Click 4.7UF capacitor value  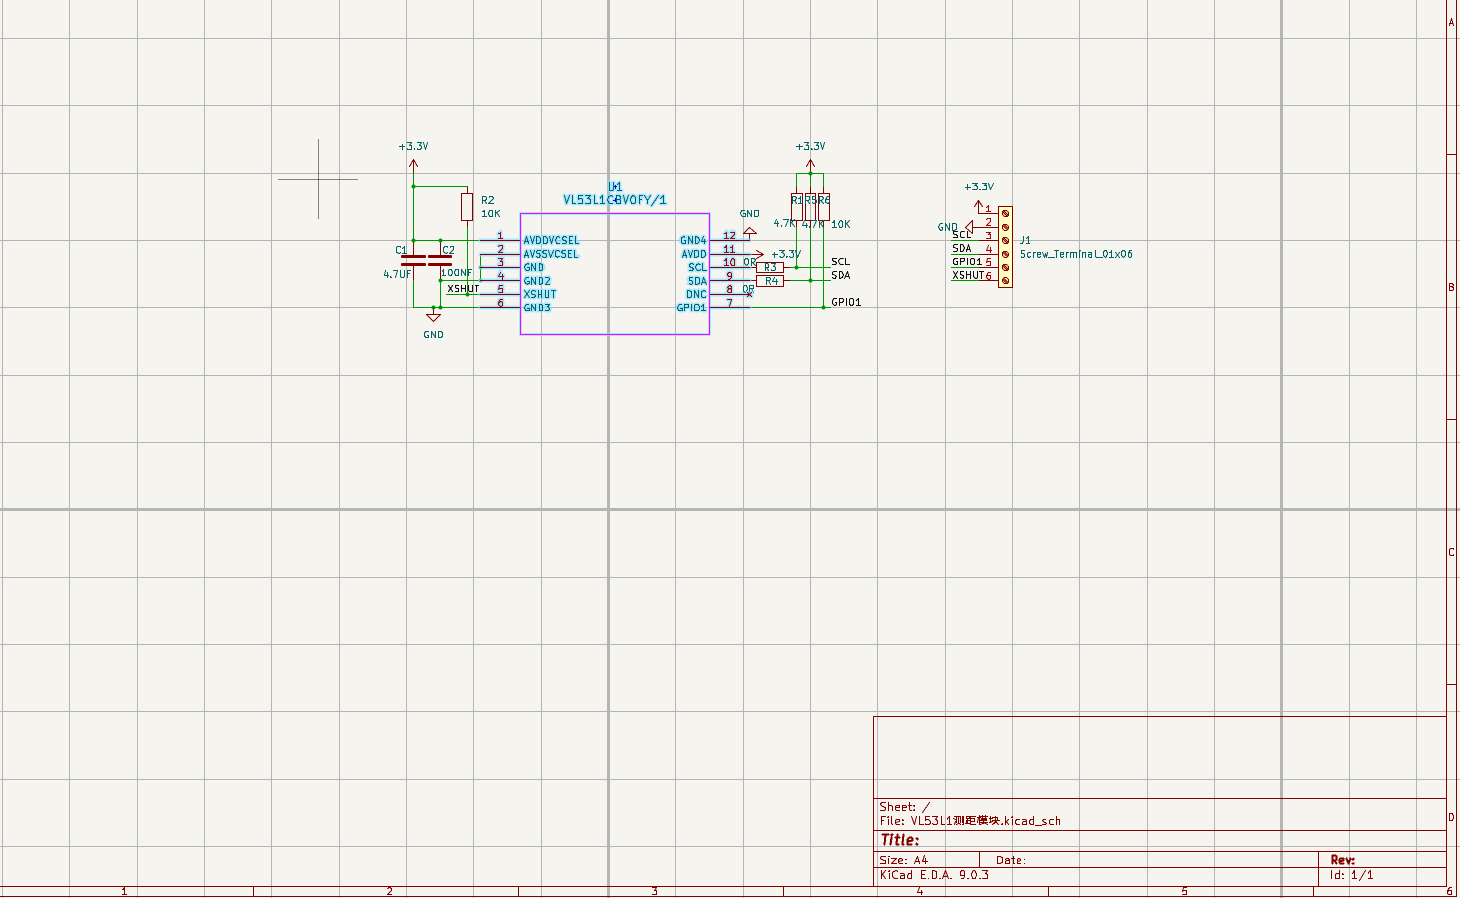[397, 274]
